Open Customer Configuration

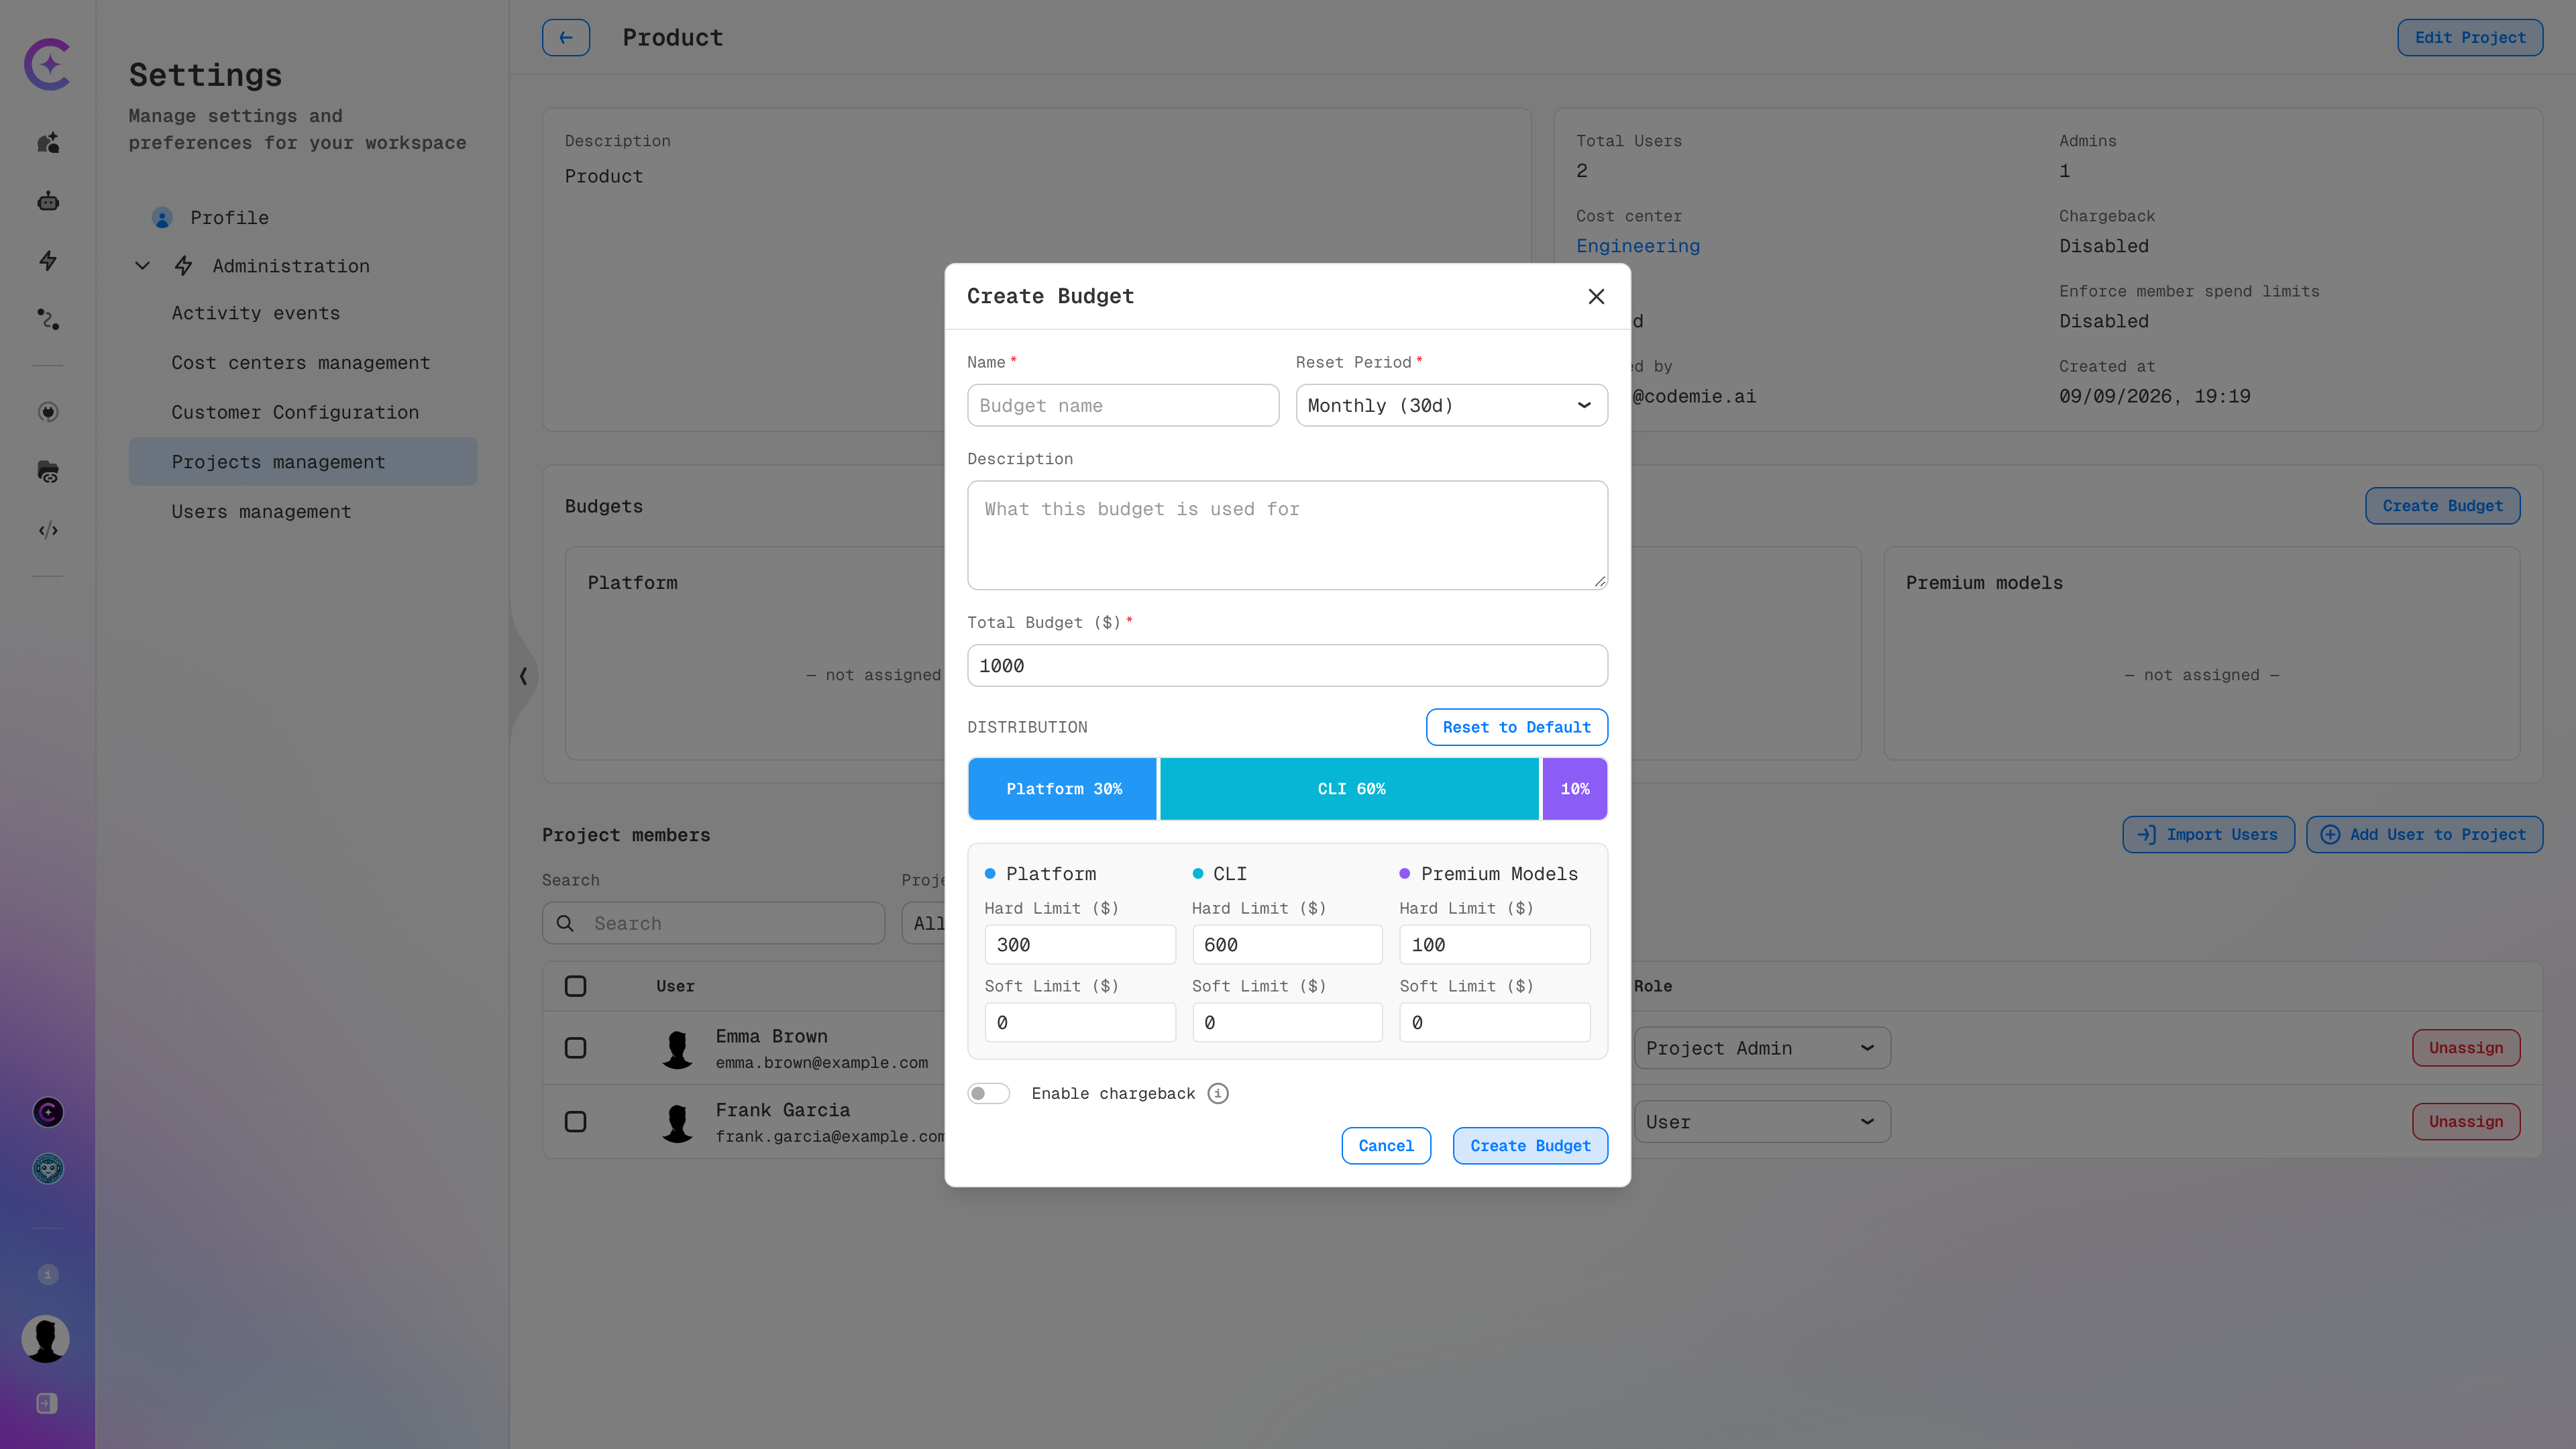click(x=295, y=412)
